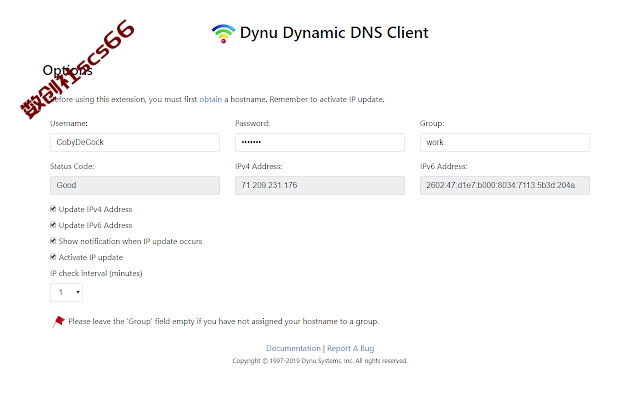This screenshot has width=640, height=400.
Task: Click the 'Group:' label
Action: [432, 123]
